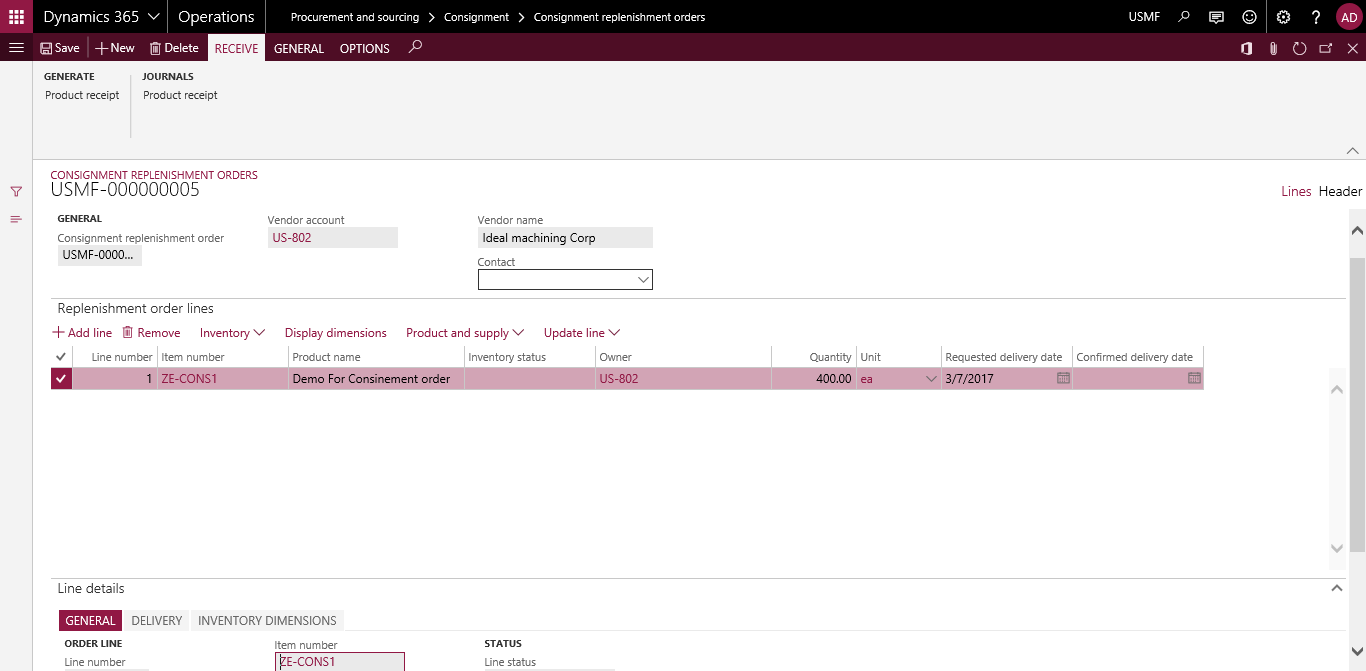This screenshot has width=1366, height=671.
Task: Open the Contact dropdown
Action: coord(643,279)
